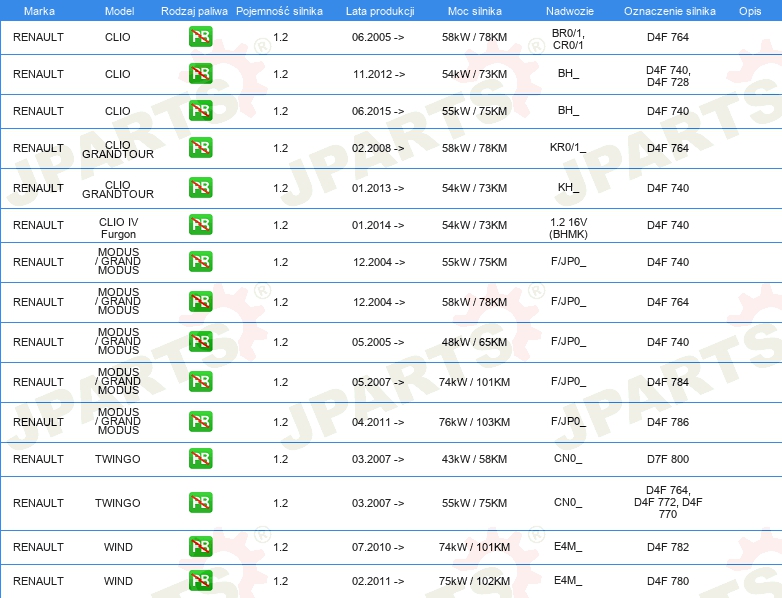Click the engine code D4F 784
The height and width of the screenshot is (598, 782).
[668, 382]
